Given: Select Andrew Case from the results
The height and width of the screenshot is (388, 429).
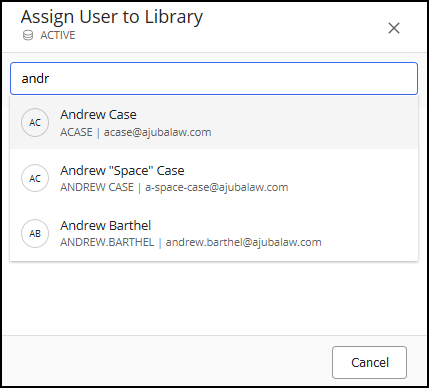Looking at the screenshot, I should click(x=214, y=123).
